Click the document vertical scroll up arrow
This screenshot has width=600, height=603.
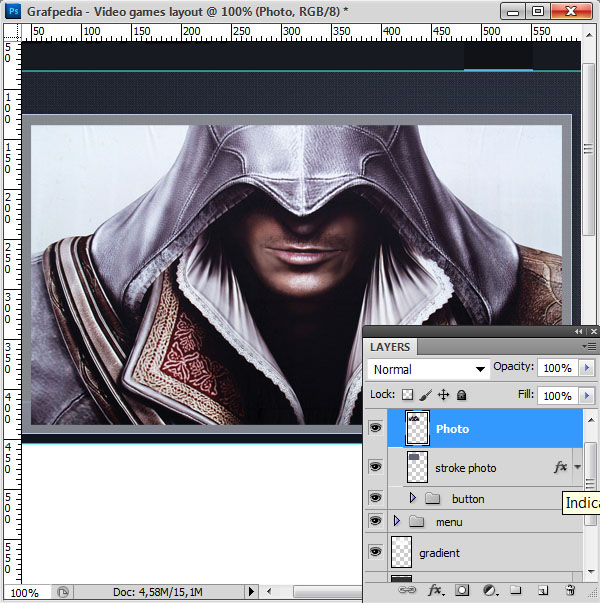pos(589,35)
